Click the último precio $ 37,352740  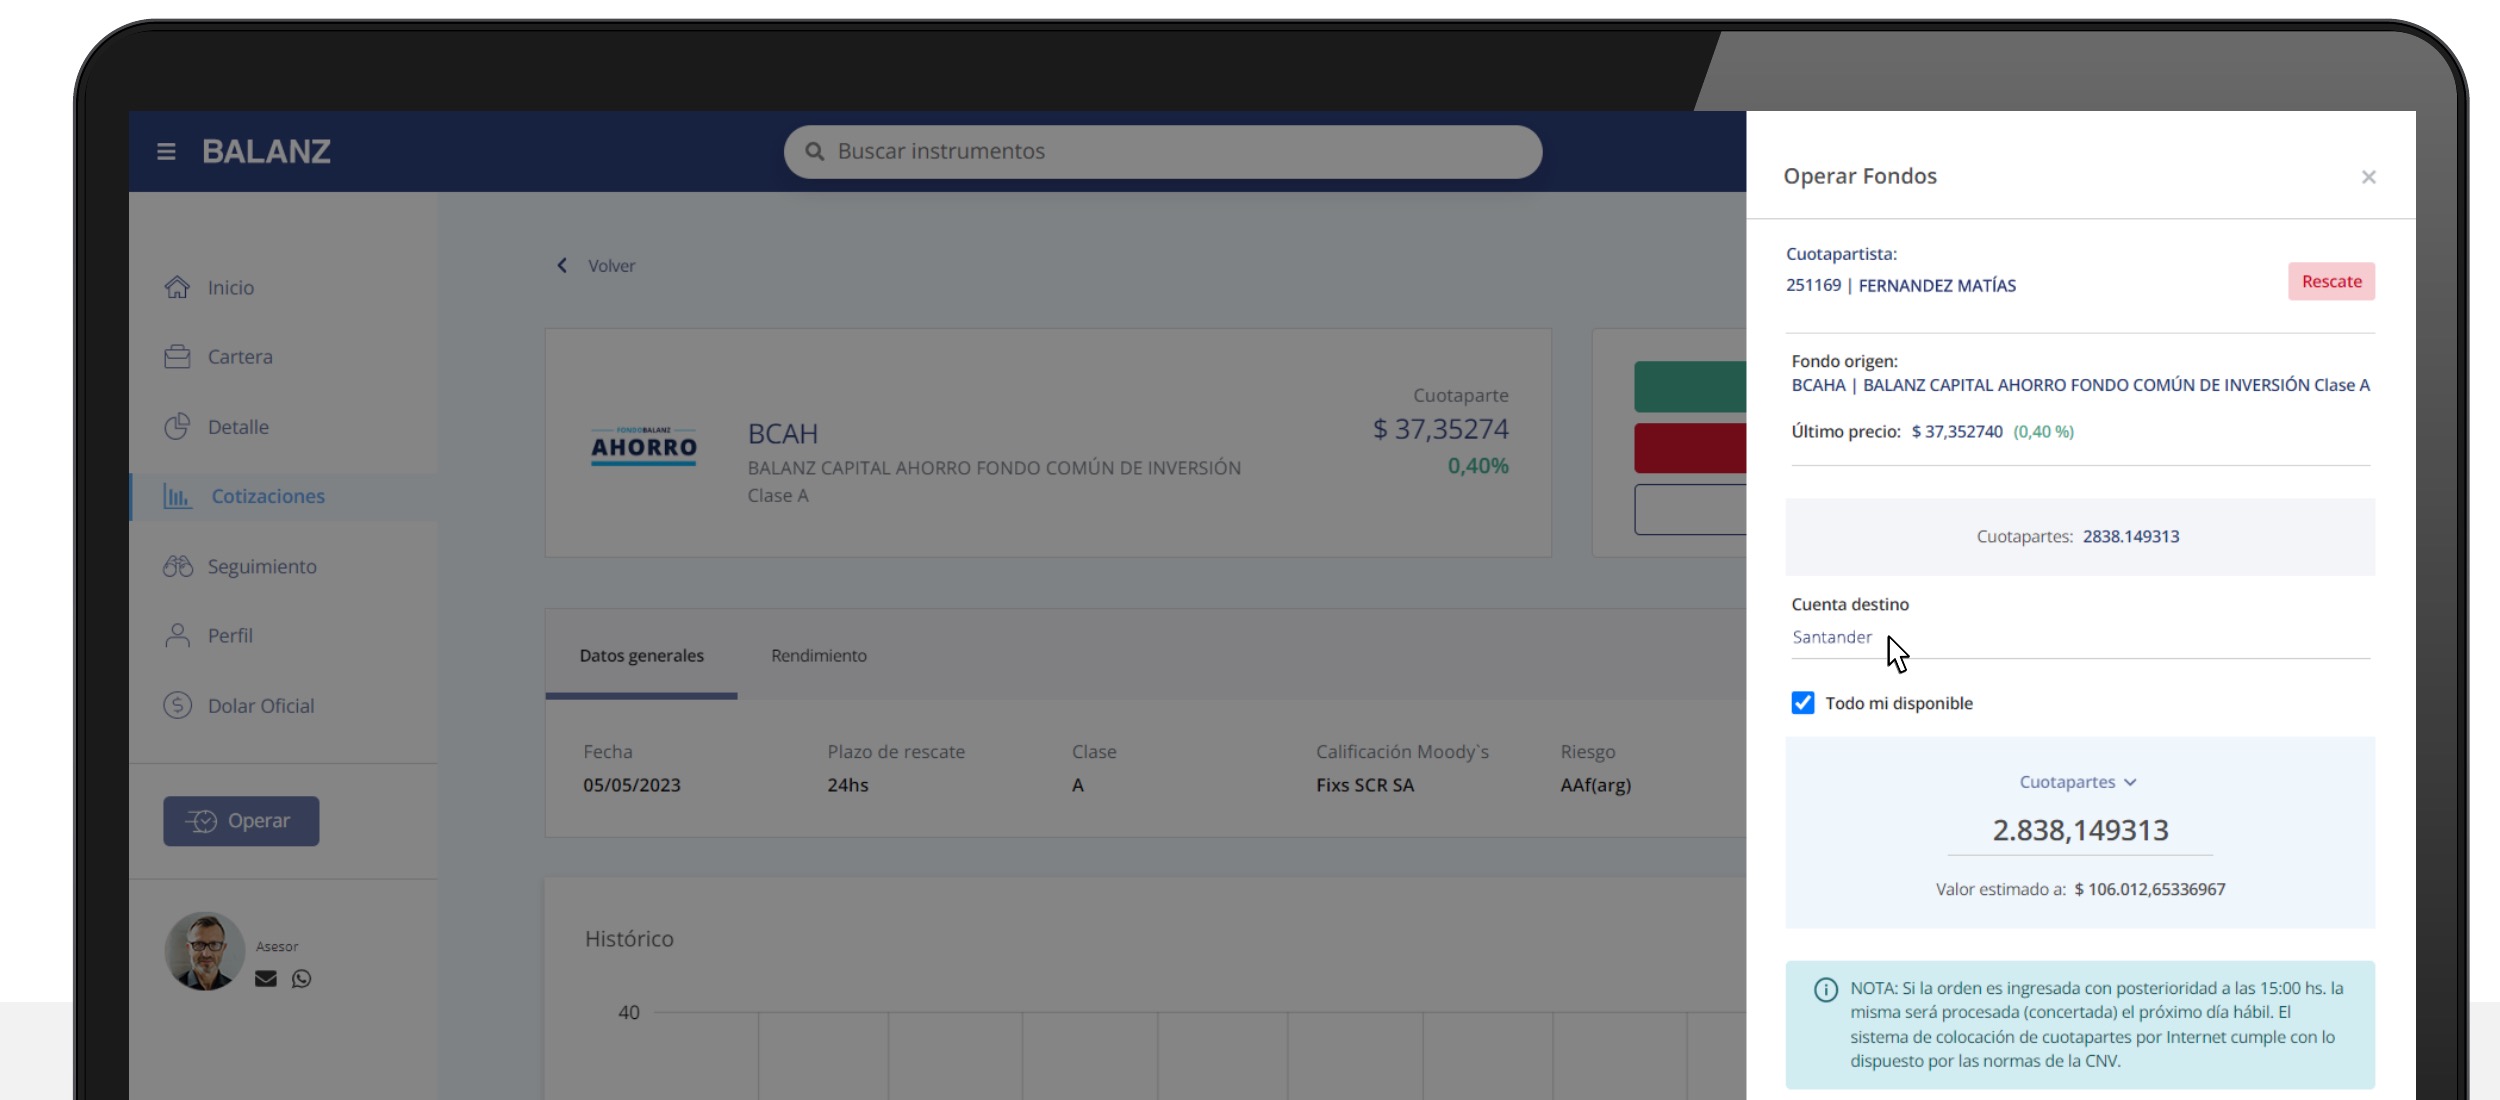click(1956, 432)
